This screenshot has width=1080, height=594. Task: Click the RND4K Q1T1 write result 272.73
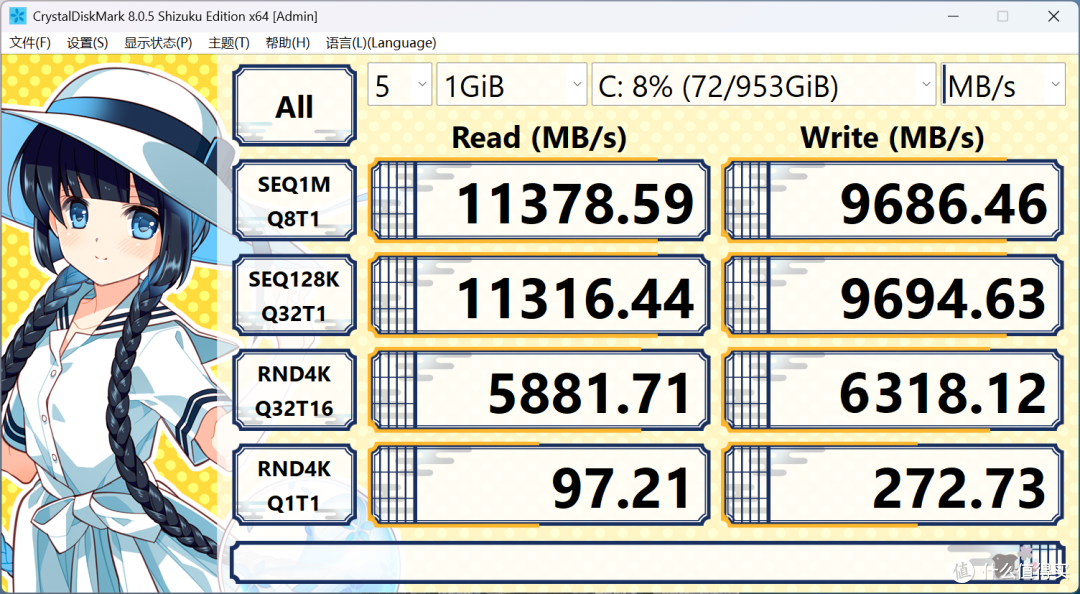point(893,485)
